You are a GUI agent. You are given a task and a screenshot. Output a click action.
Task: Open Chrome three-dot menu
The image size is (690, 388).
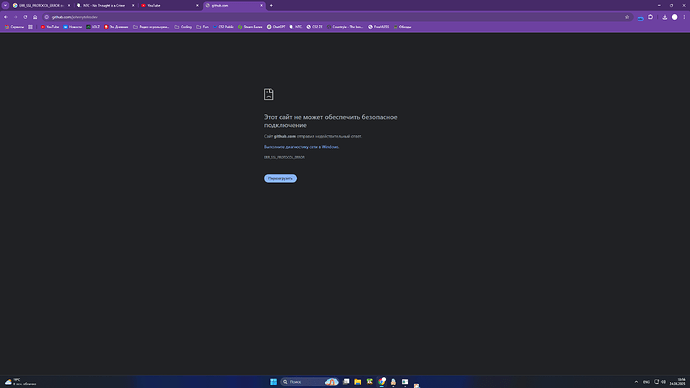(684, 17)
